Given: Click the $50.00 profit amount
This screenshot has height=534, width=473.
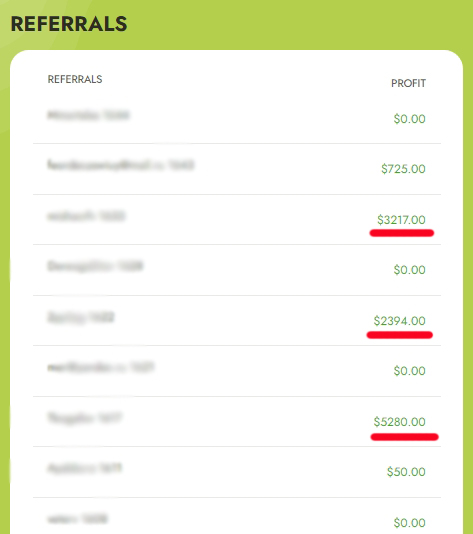Looking at the screenshot, I should coord(406,472).
